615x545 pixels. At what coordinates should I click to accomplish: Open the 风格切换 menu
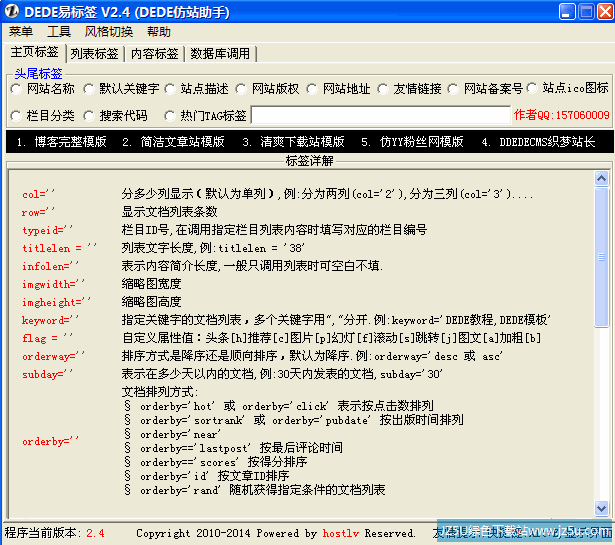pos(109,31)
